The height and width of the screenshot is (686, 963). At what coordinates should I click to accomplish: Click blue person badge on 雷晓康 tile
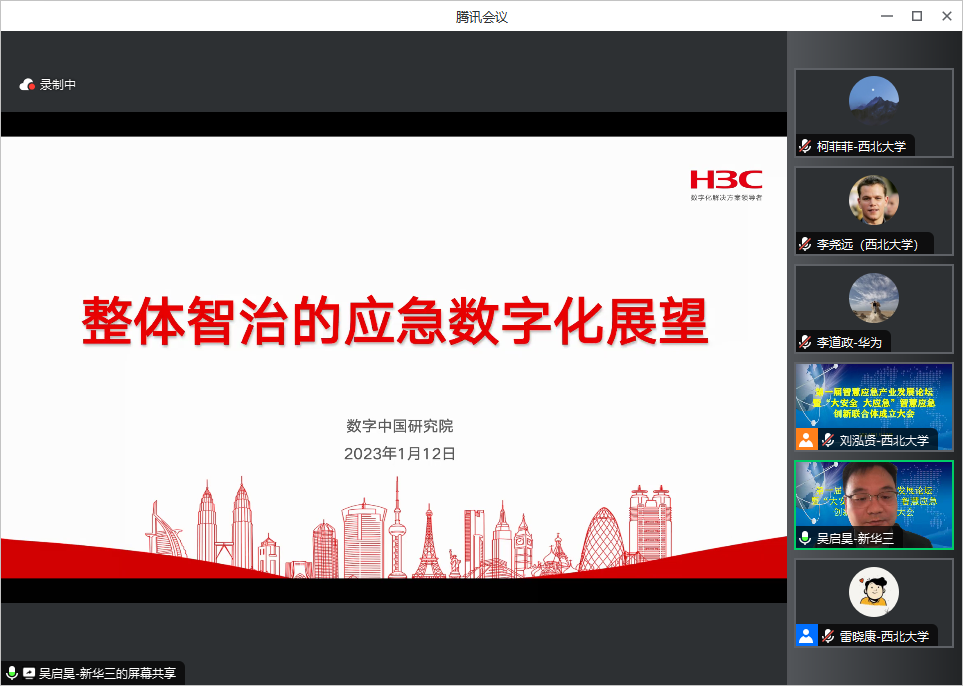click(806, 636)
